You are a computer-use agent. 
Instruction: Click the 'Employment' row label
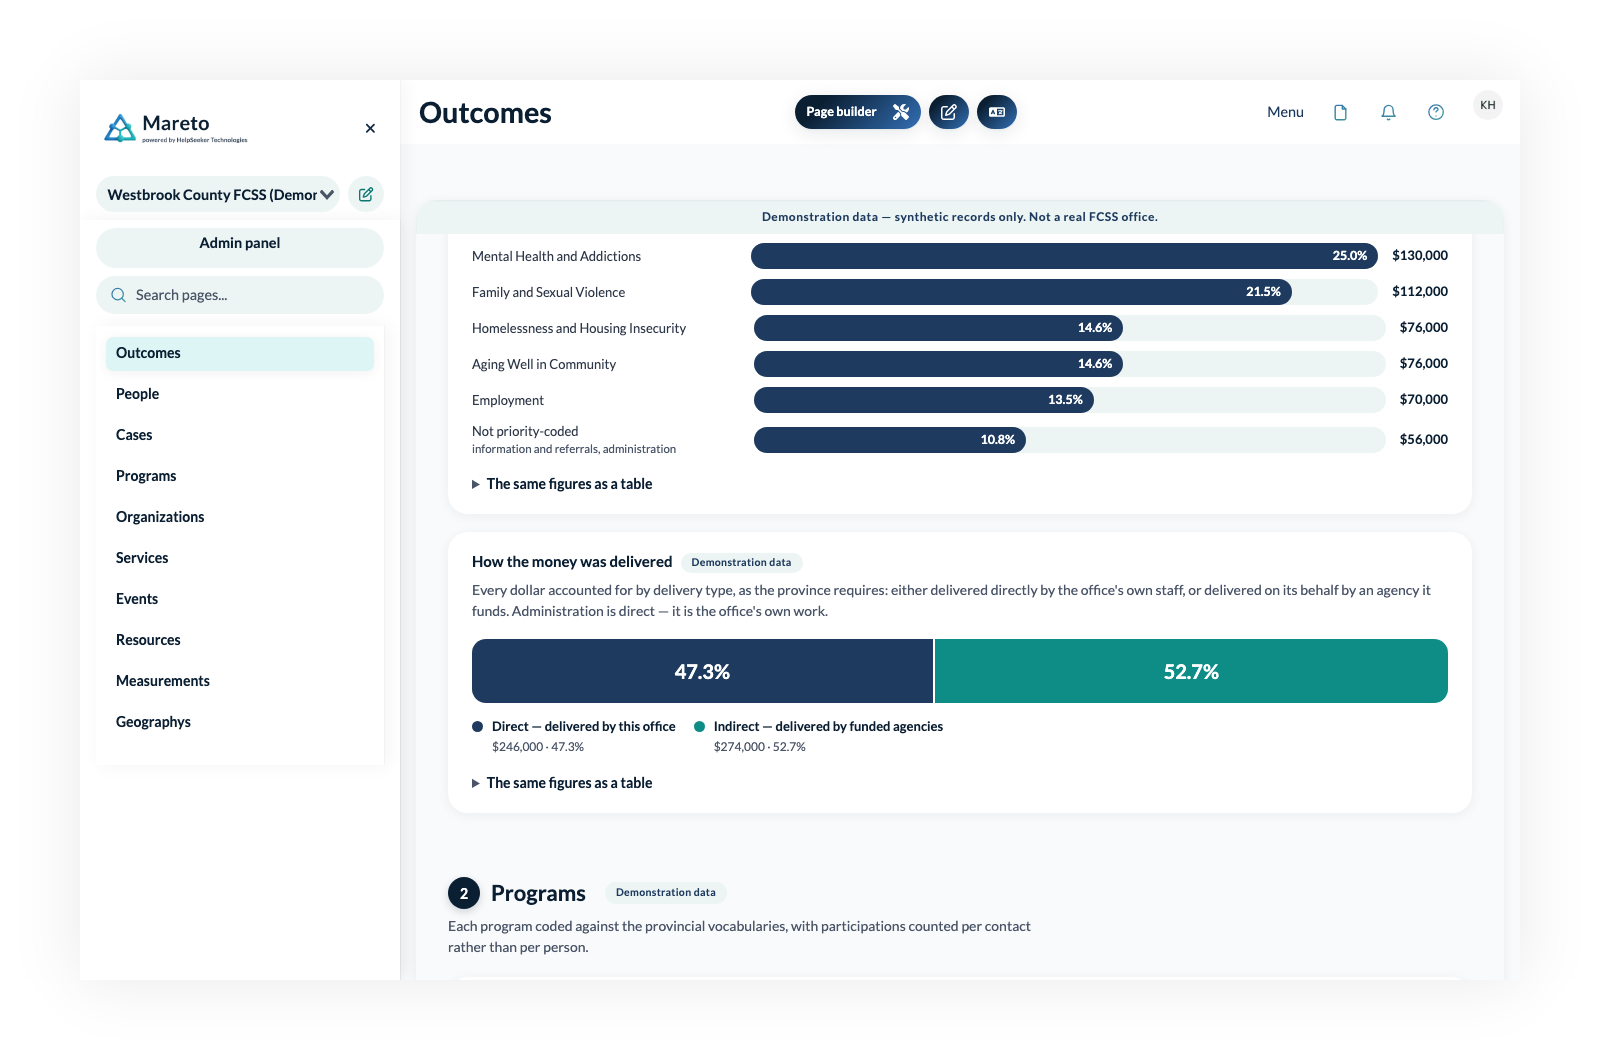(x=508, y=401)
